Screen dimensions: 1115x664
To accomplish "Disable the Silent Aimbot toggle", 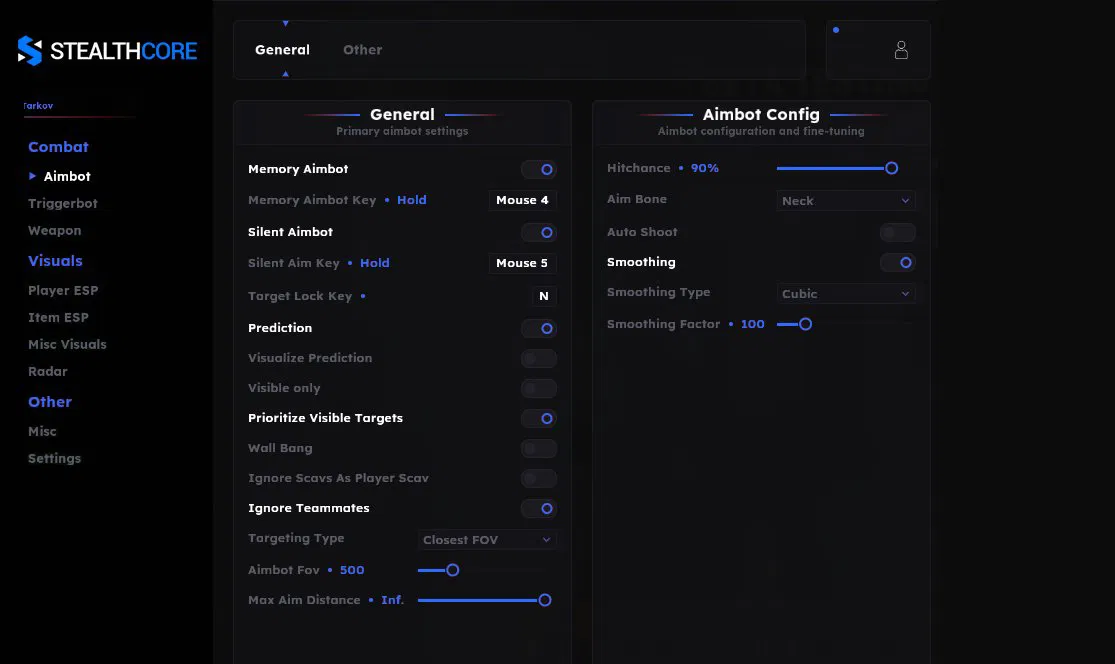I will click(539, 233).
